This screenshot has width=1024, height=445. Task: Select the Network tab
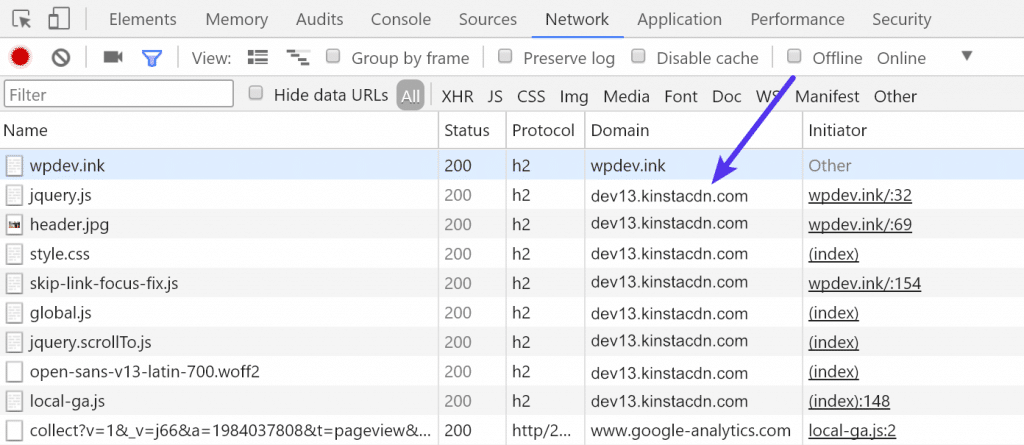pos(577,20)
